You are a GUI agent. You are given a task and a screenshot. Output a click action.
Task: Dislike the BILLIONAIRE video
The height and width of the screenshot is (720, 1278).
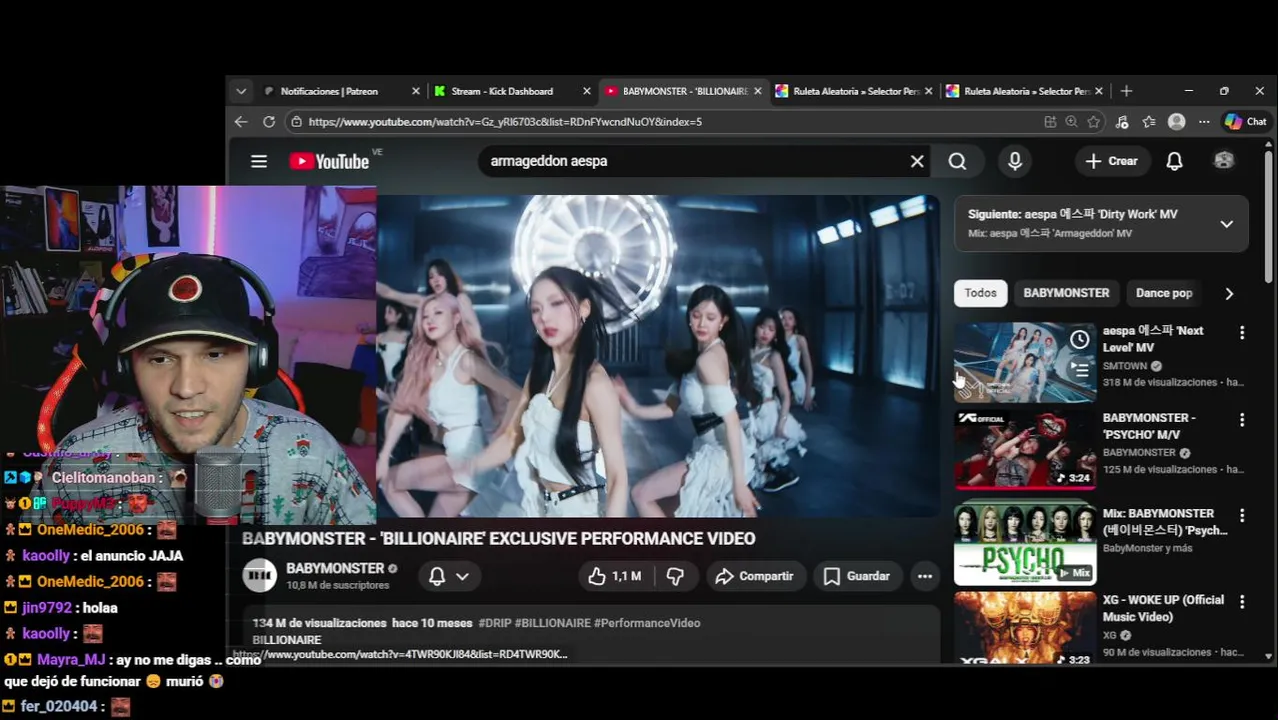(x=675, y=576)
